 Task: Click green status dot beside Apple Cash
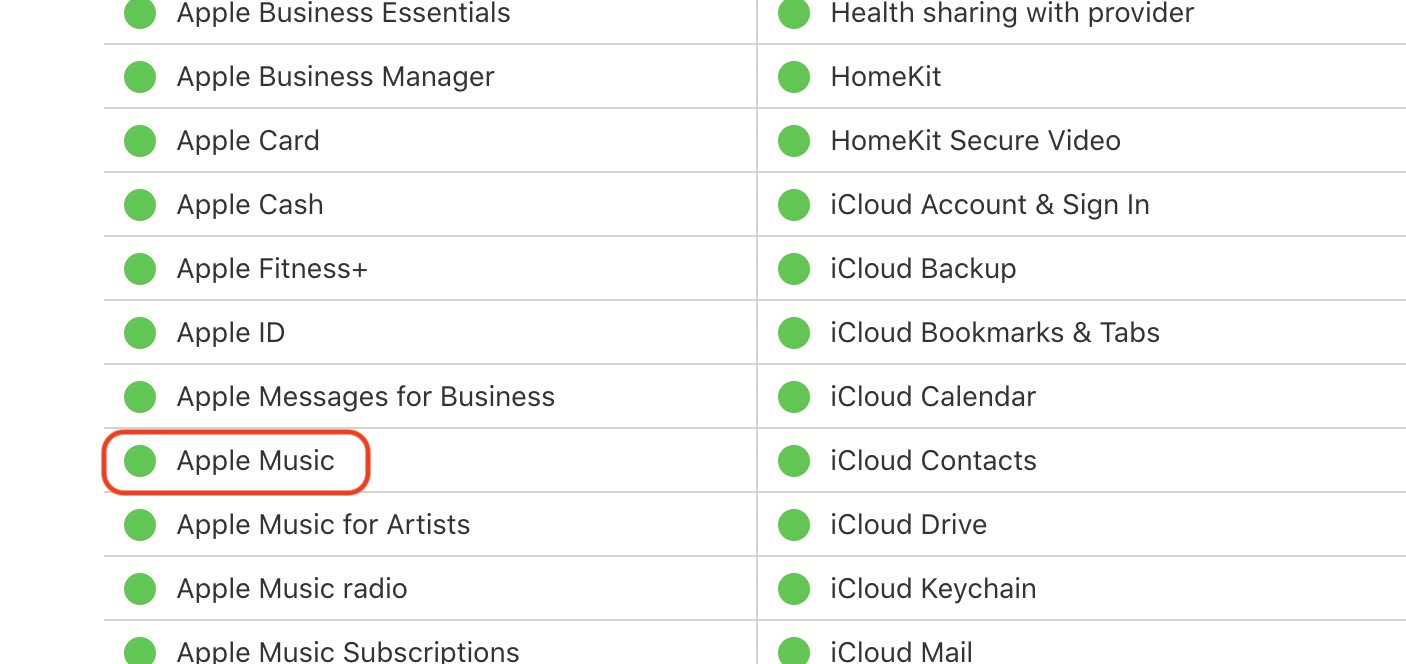[x=140, y=205]
